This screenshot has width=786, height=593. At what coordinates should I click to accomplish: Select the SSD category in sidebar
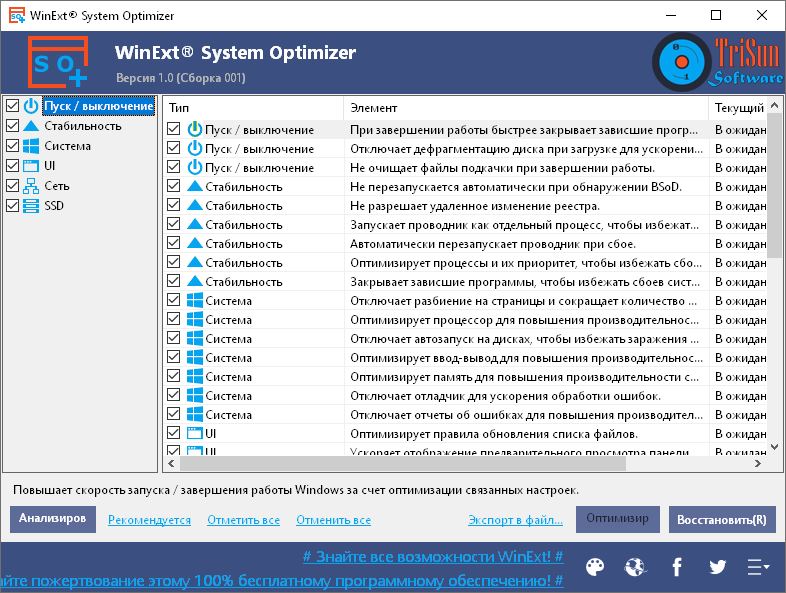point(54,206)
